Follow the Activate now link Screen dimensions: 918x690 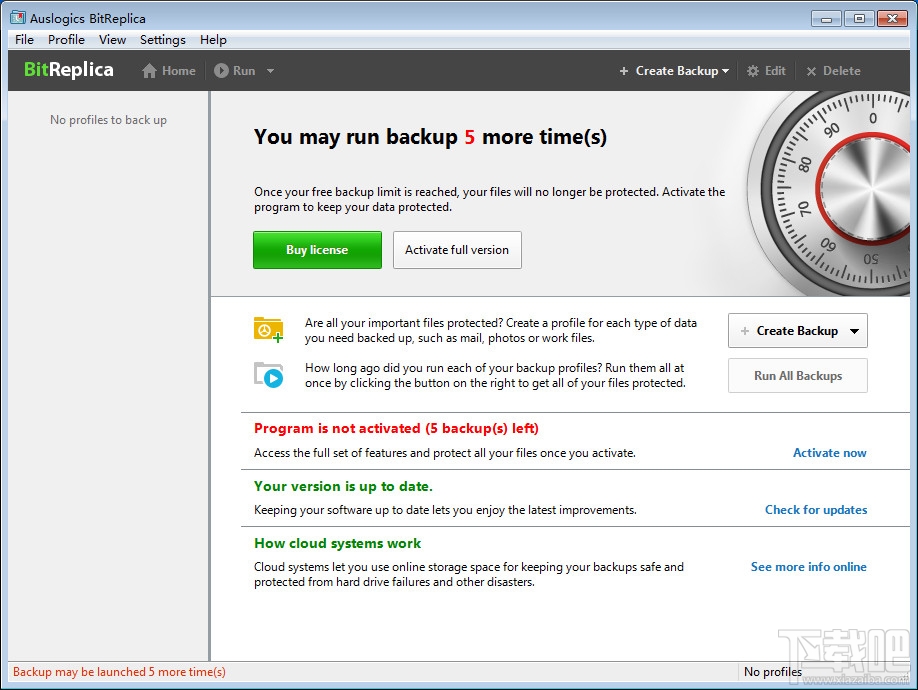pos(830,452)
